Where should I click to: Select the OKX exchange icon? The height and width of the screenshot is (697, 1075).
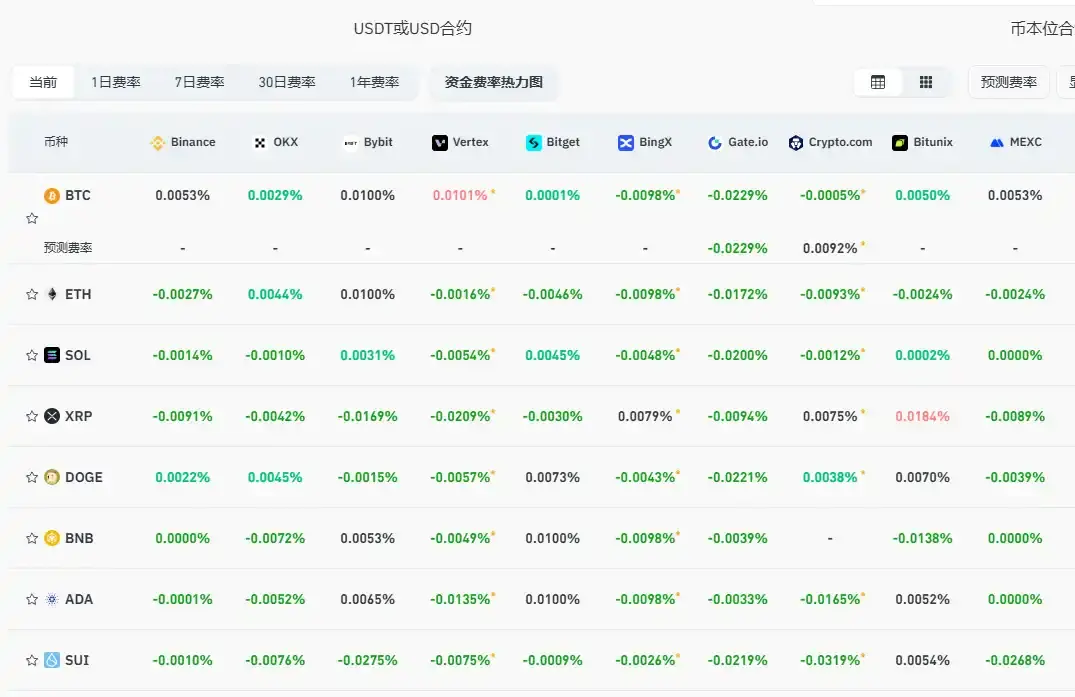click(x=258, y=142)
